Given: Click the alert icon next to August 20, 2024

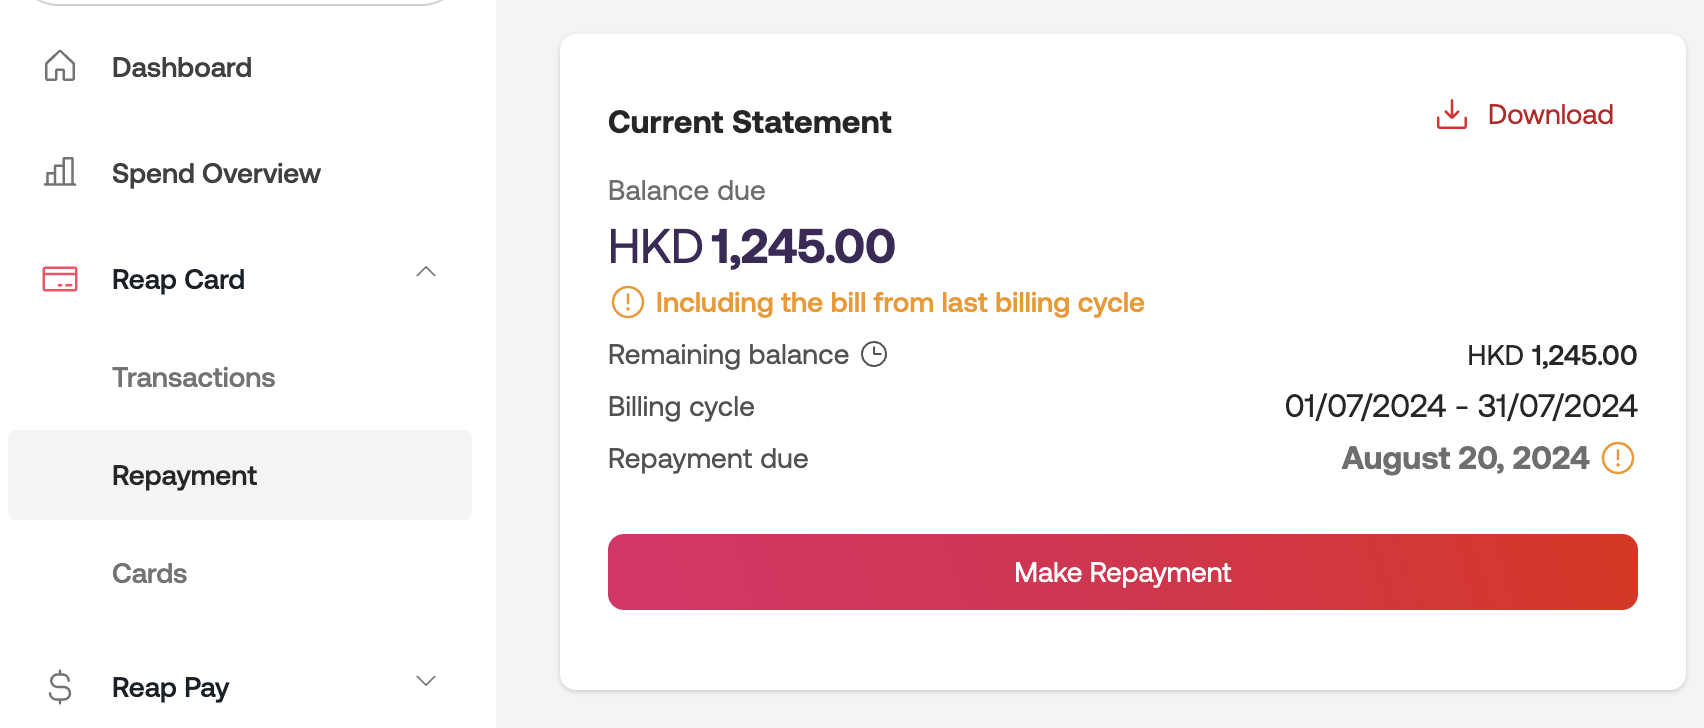Looking at the screenshot, I should coord(1617,458).
